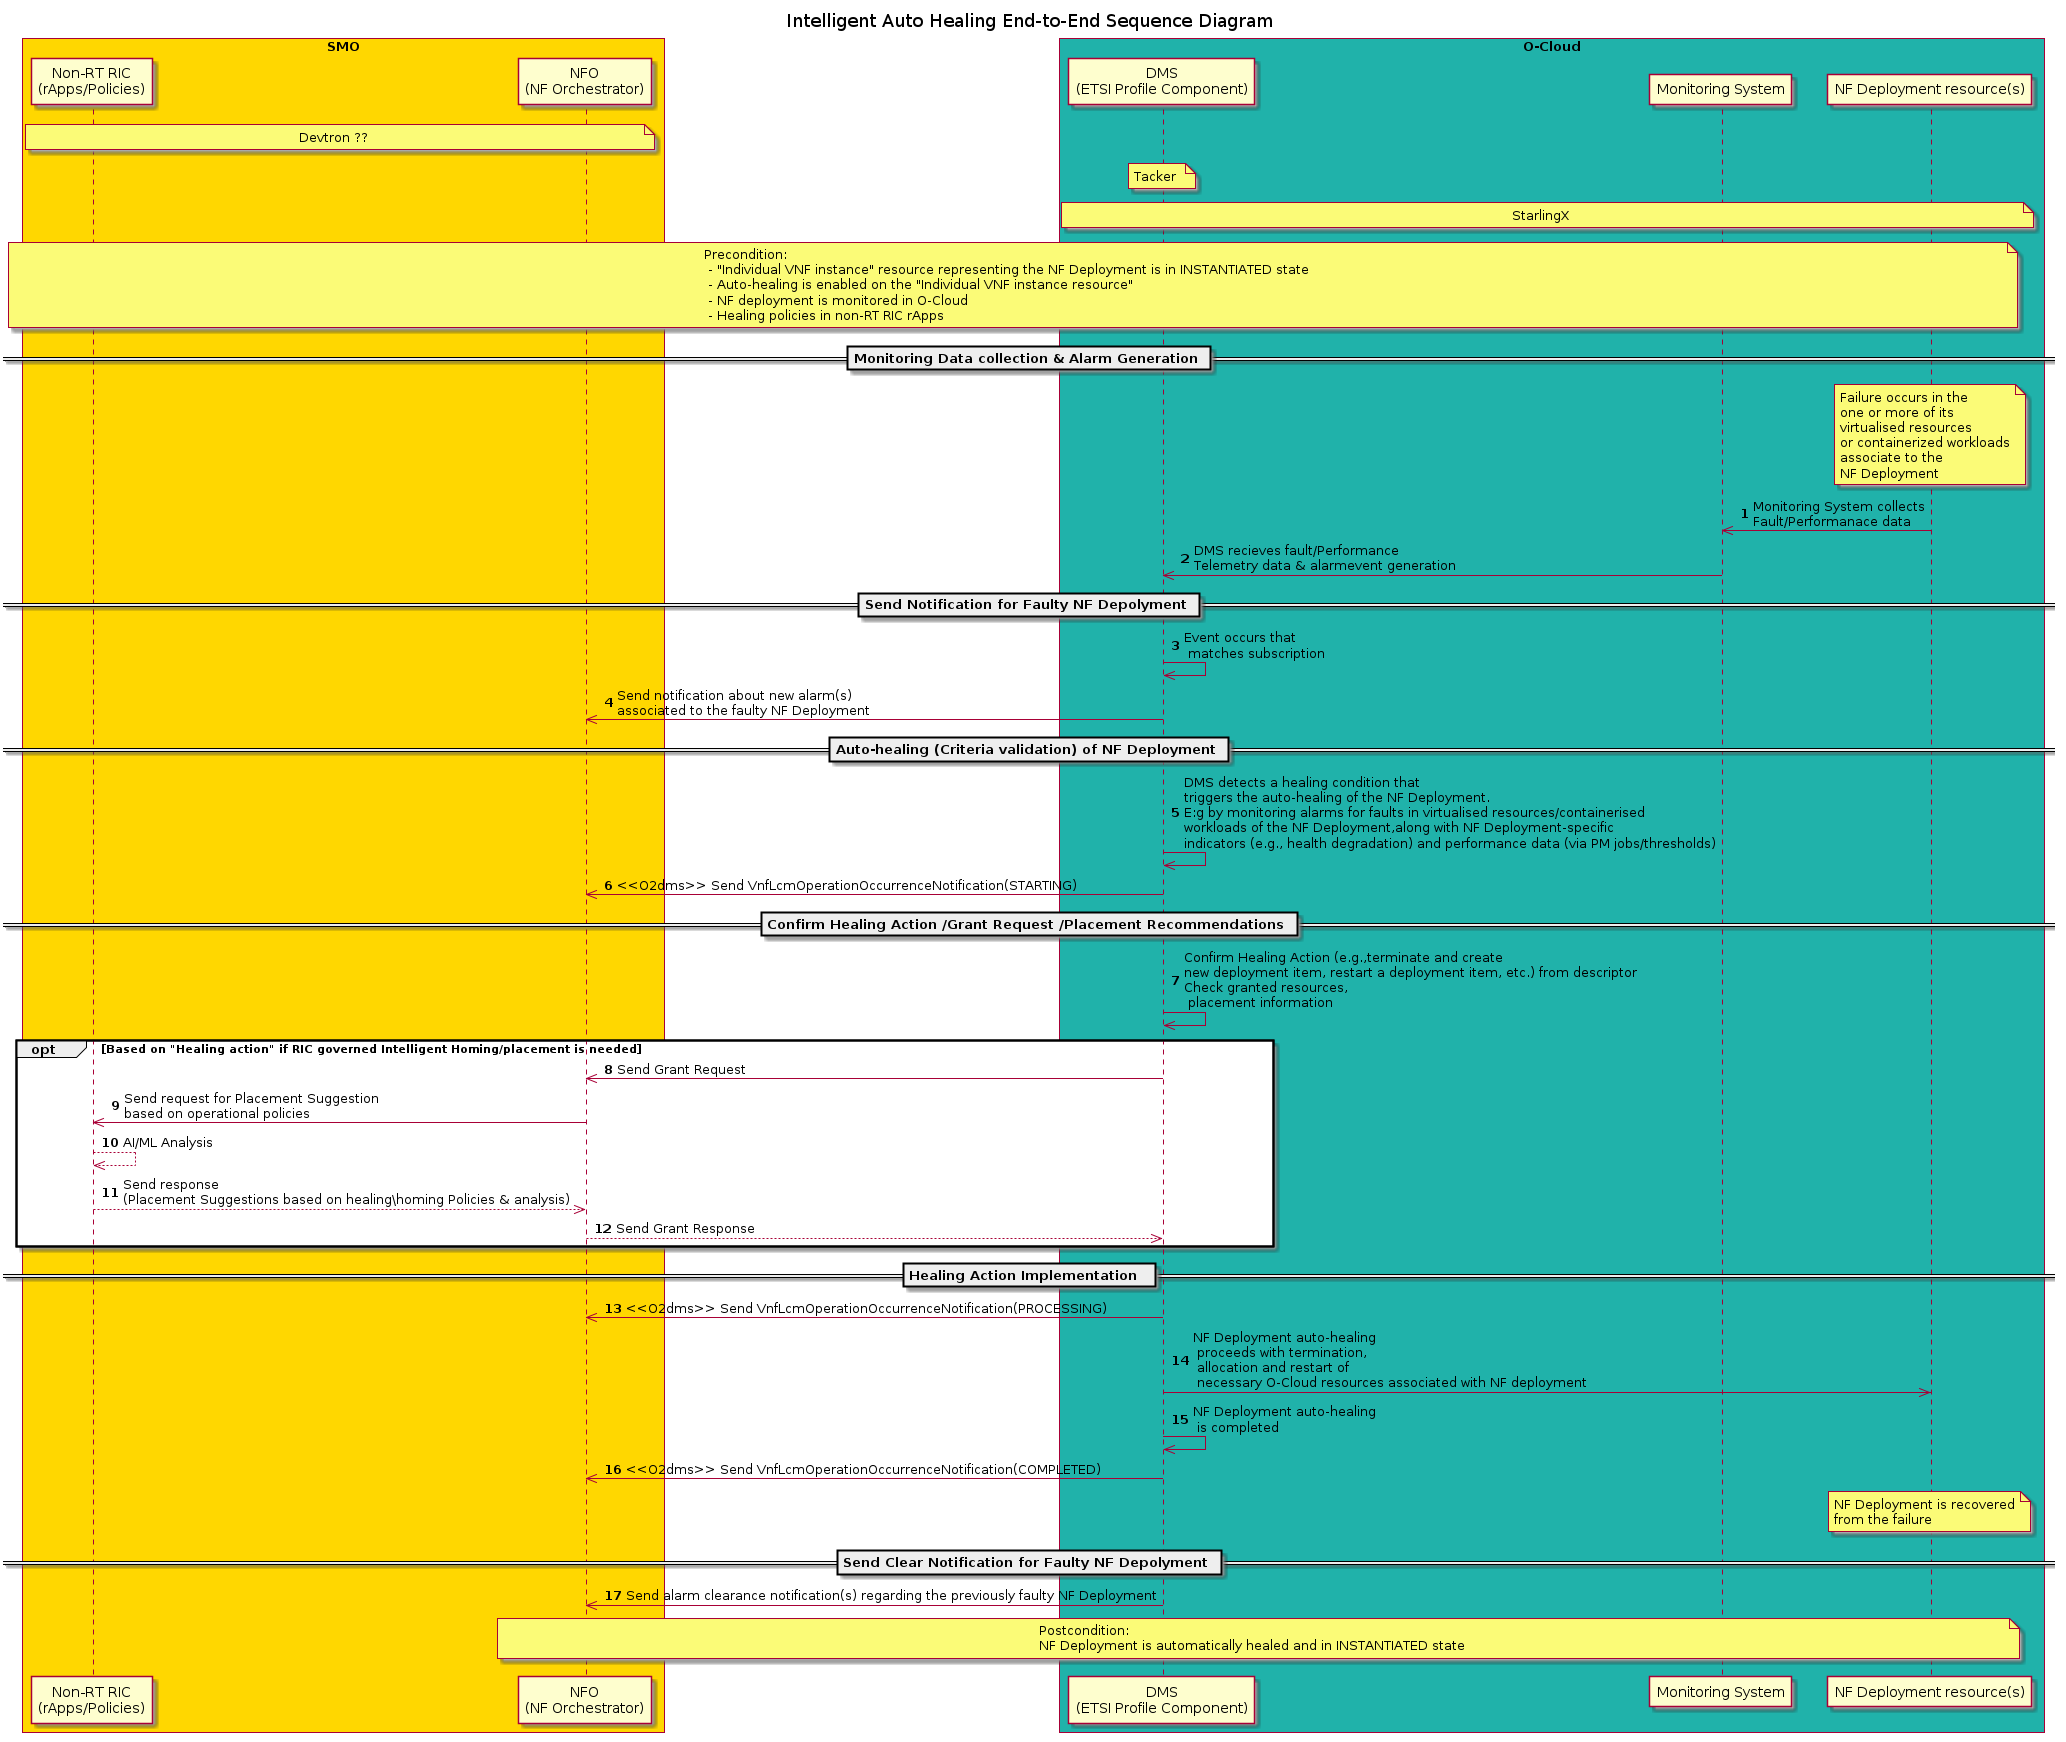Image resolution: width=2066 pixels, height=1742 pixels.
Task: Click the Tacker note
Action: tap(1160, 177)
